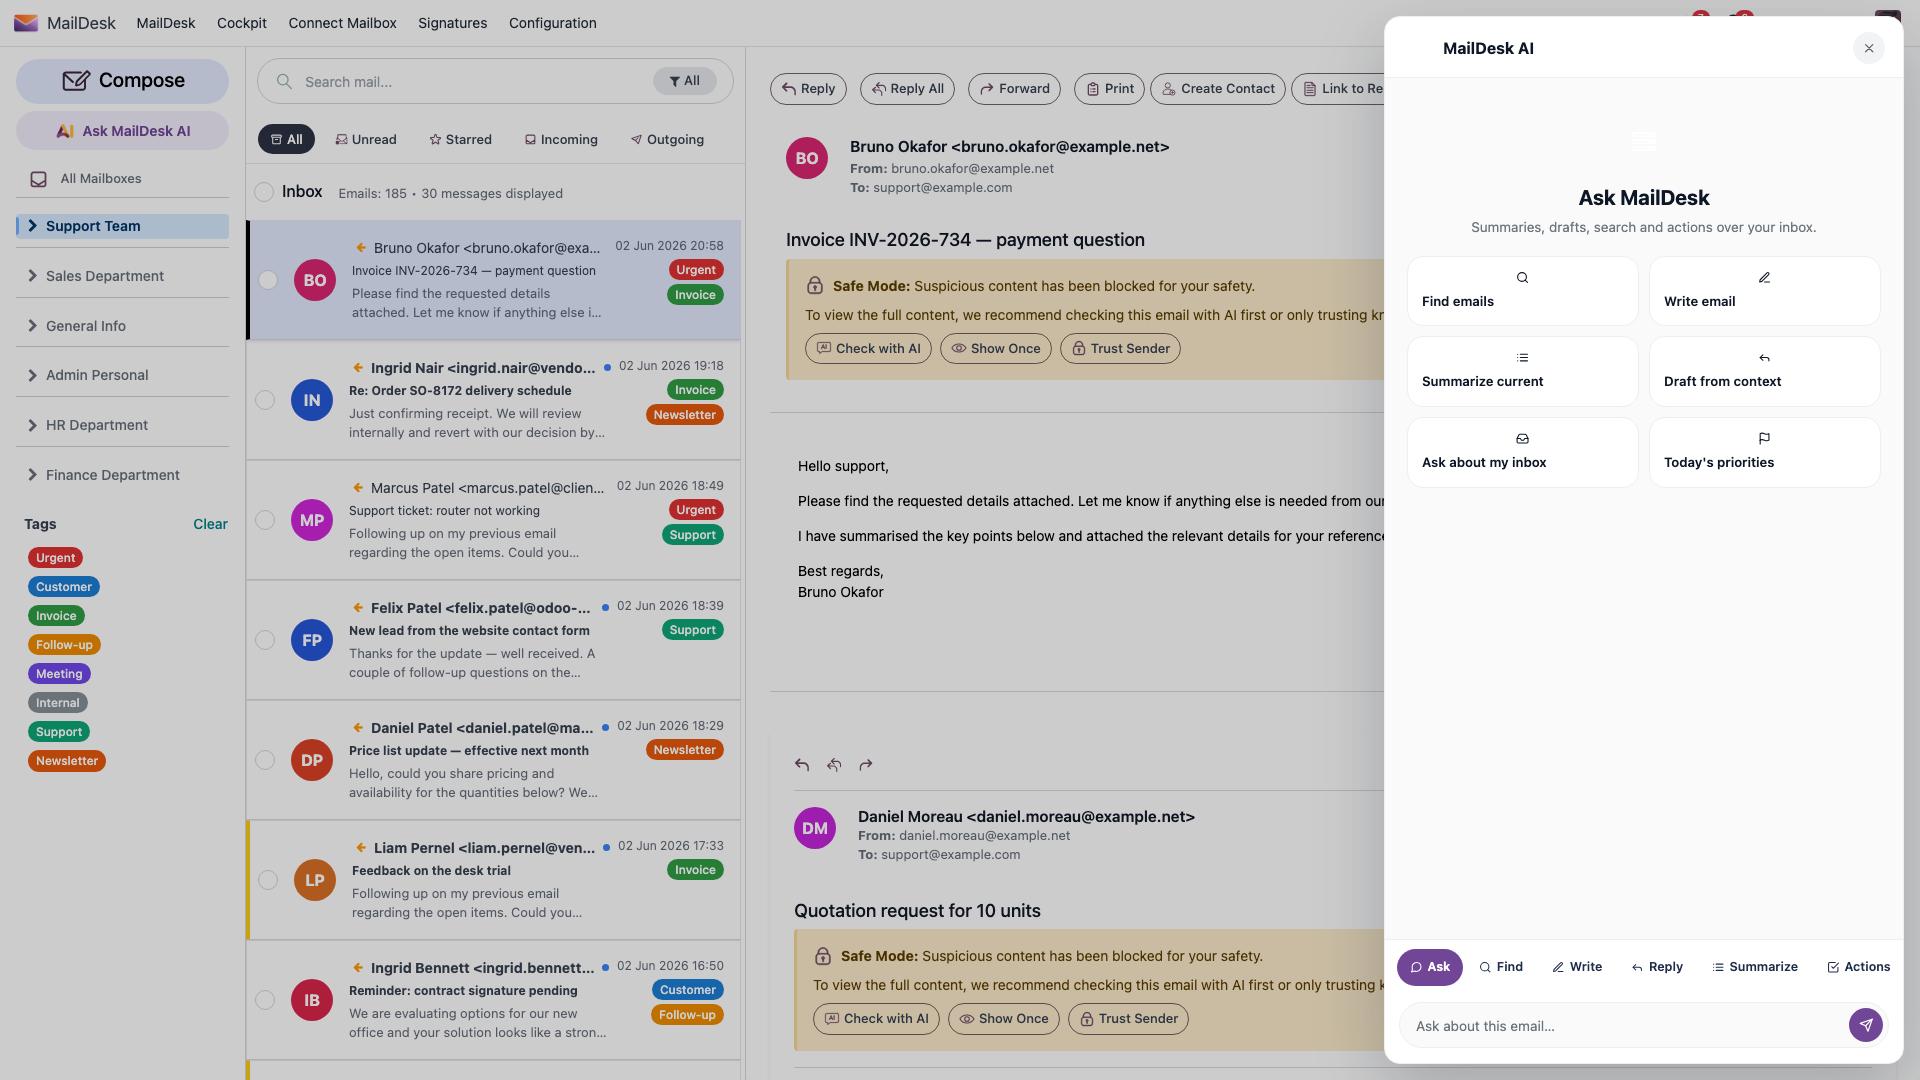Image resolution: width=1920 pixels, height=1080 pixels.
Task: Close the MailDesk AI panel
Action: 1868,48
